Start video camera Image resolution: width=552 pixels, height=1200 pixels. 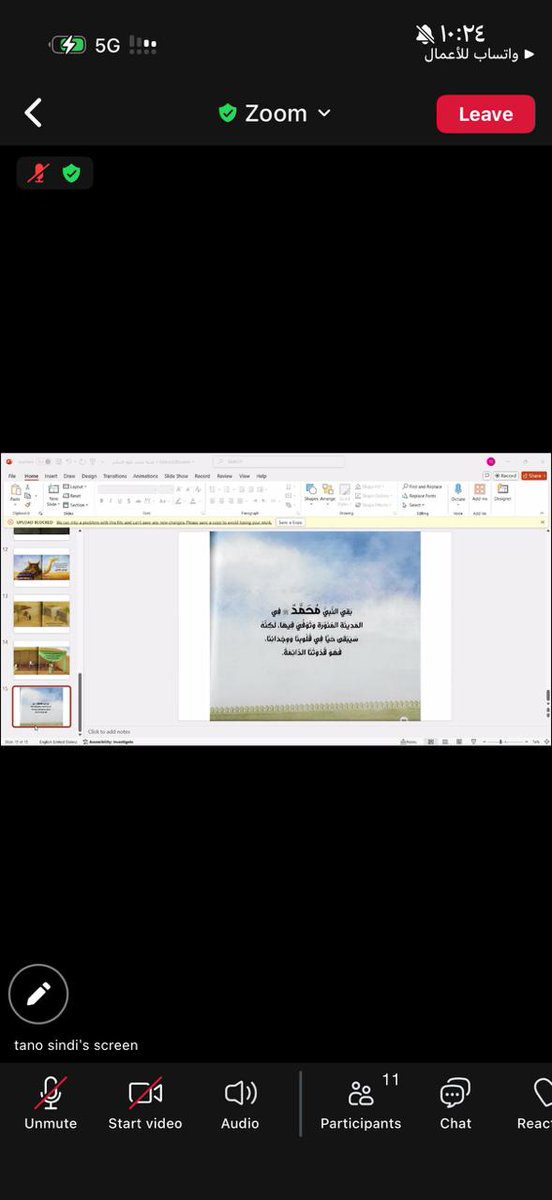[x=145, y=1104]
